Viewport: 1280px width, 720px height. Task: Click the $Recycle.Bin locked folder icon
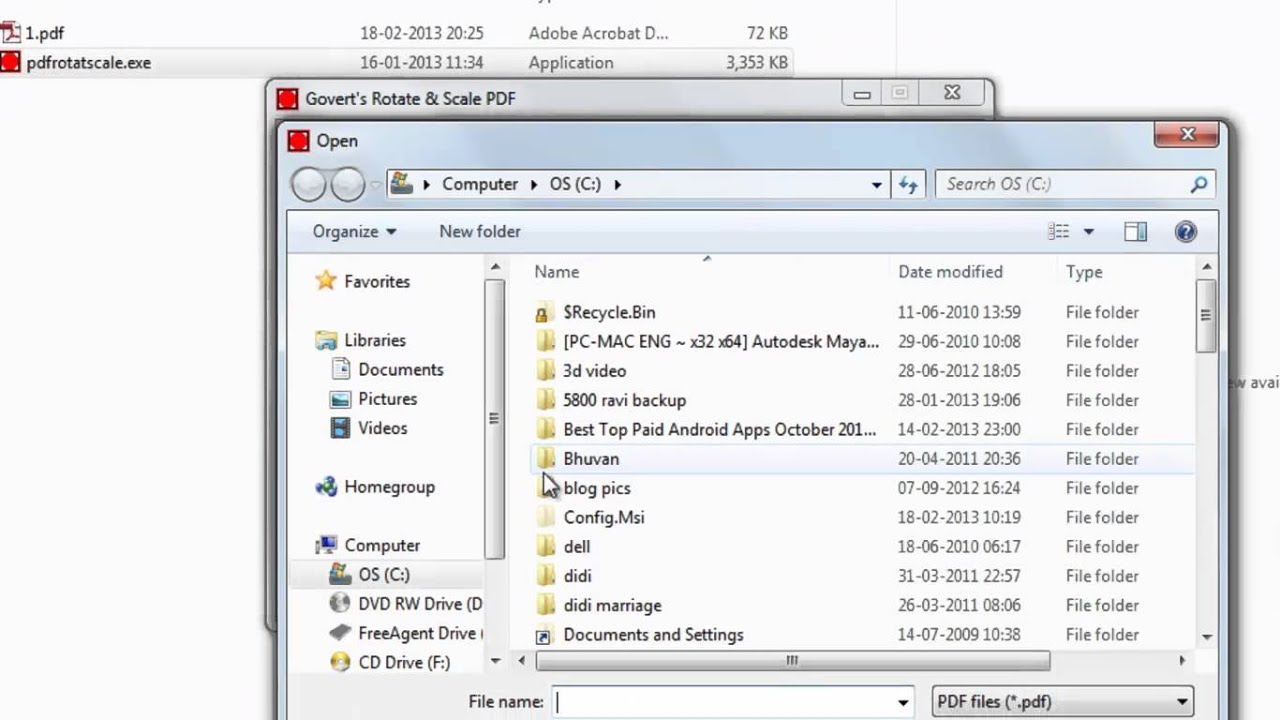544,312
